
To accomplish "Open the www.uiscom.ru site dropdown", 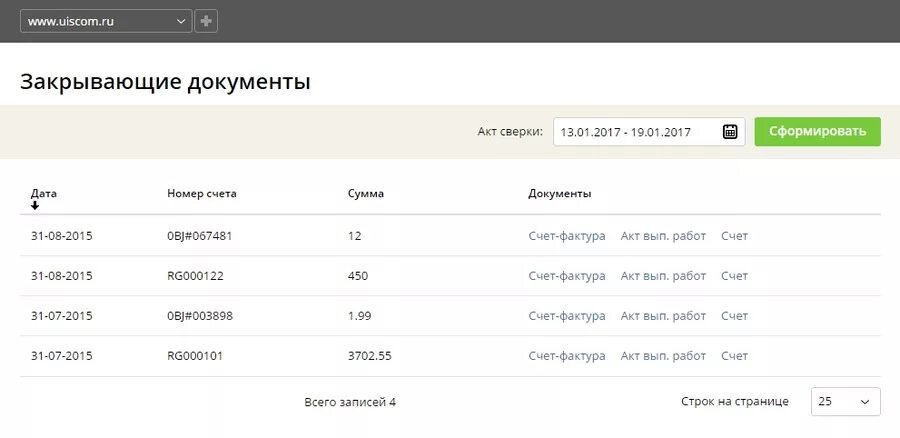I will coord(106,21).
